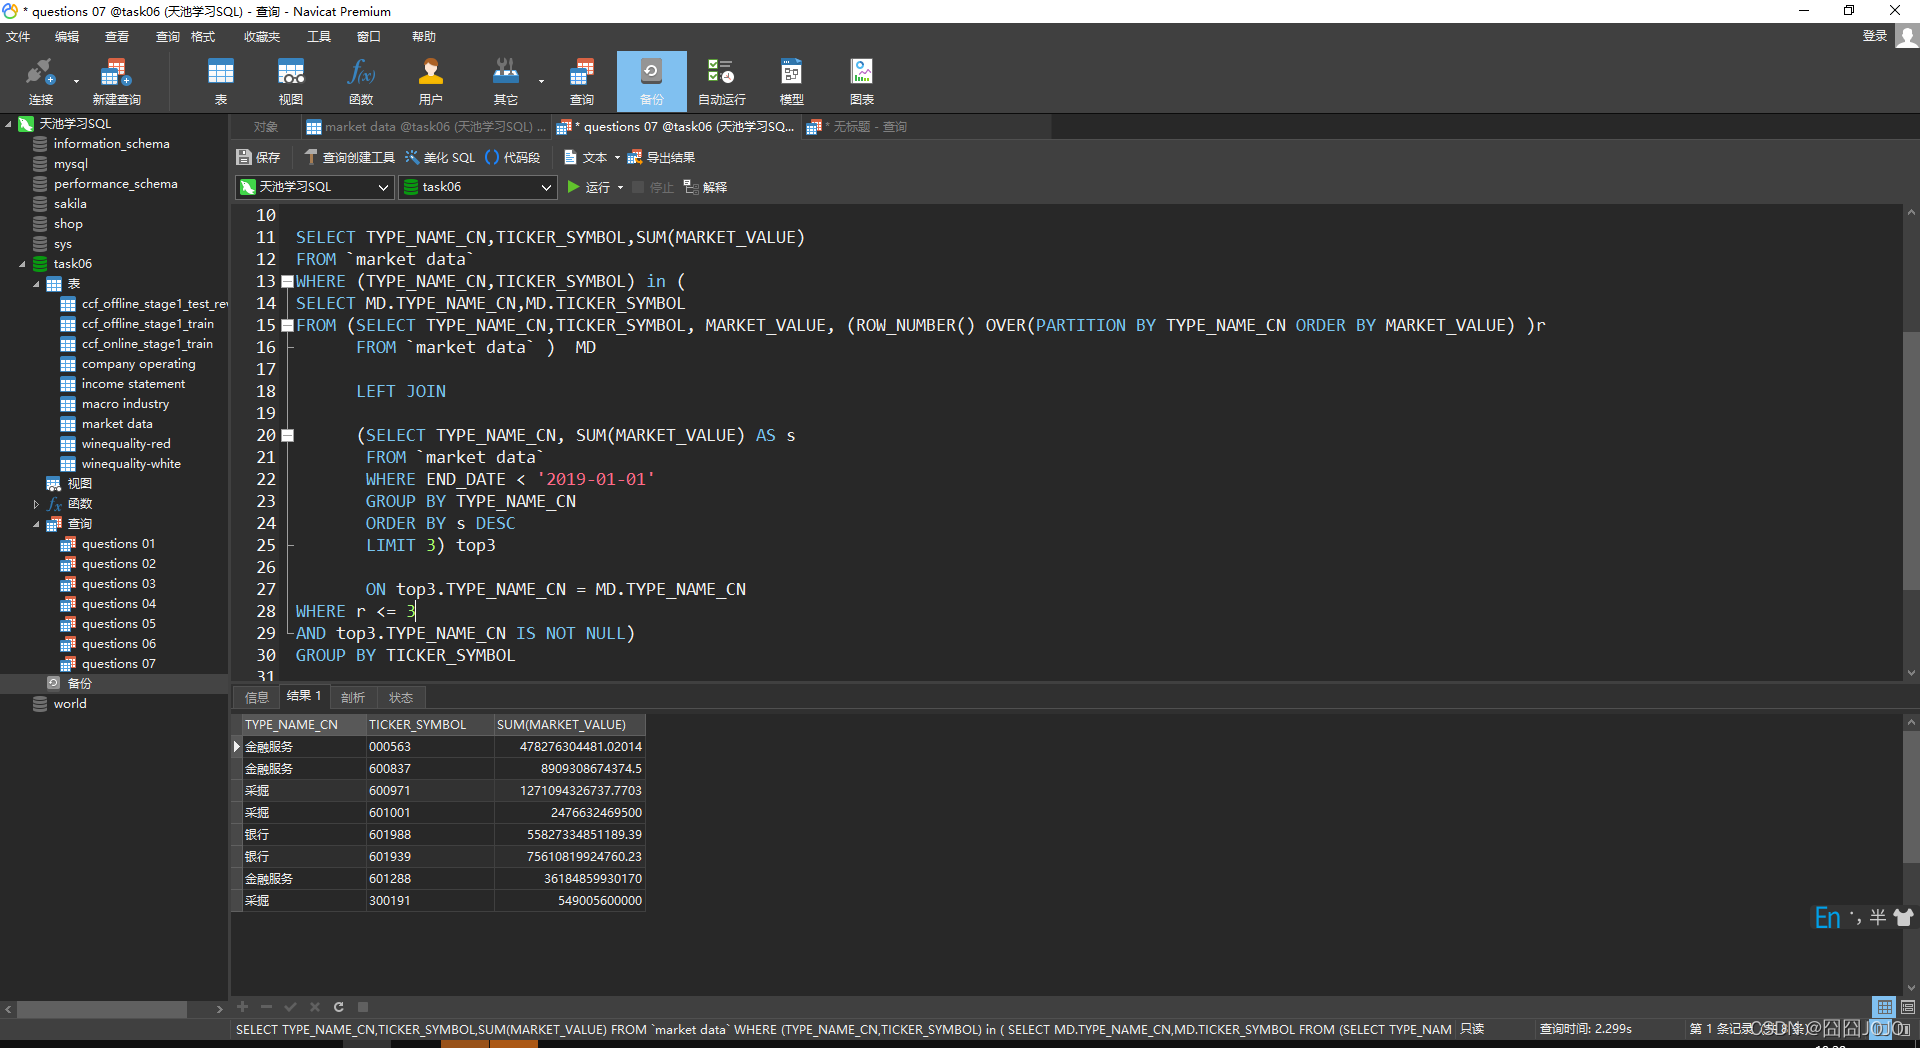Expand the 函数 functions node

36,504
